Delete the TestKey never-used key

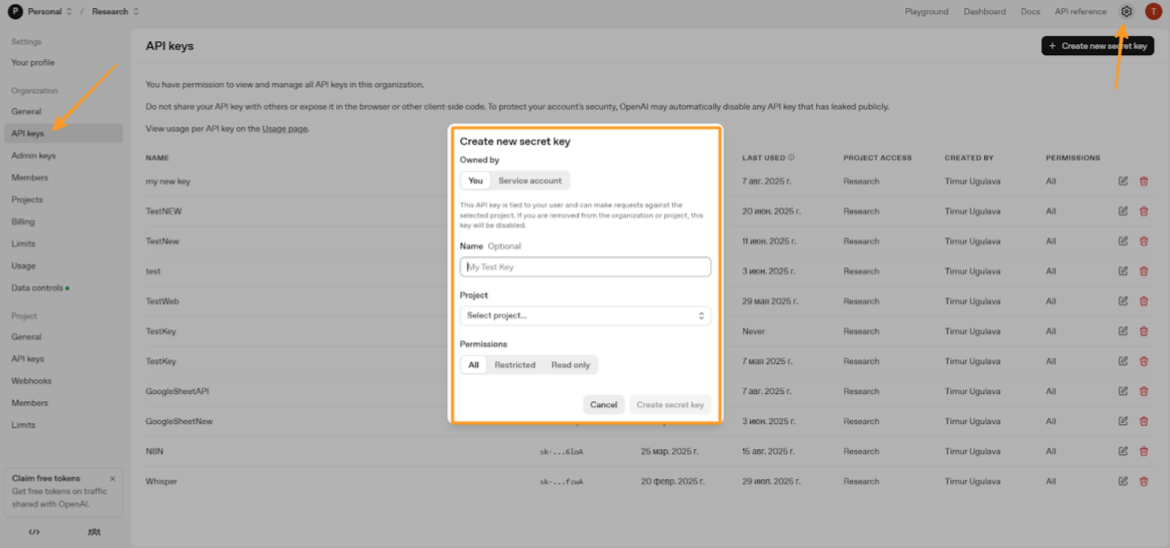coord(1144,331)
